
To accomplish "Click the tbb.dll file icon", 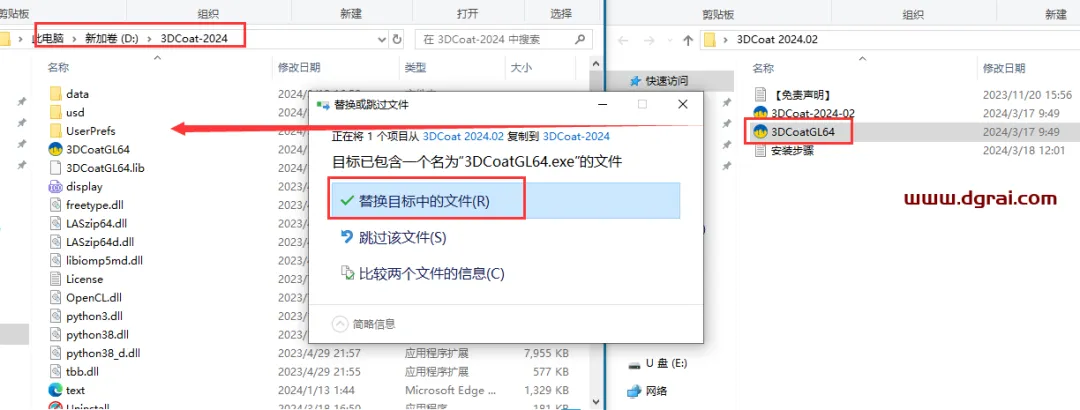I will 56,371.
